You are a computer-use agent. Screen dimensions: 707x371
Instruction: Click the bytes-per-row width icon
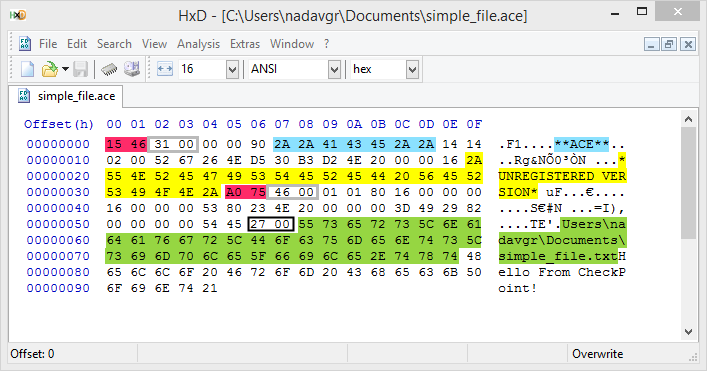coord(165,69)
